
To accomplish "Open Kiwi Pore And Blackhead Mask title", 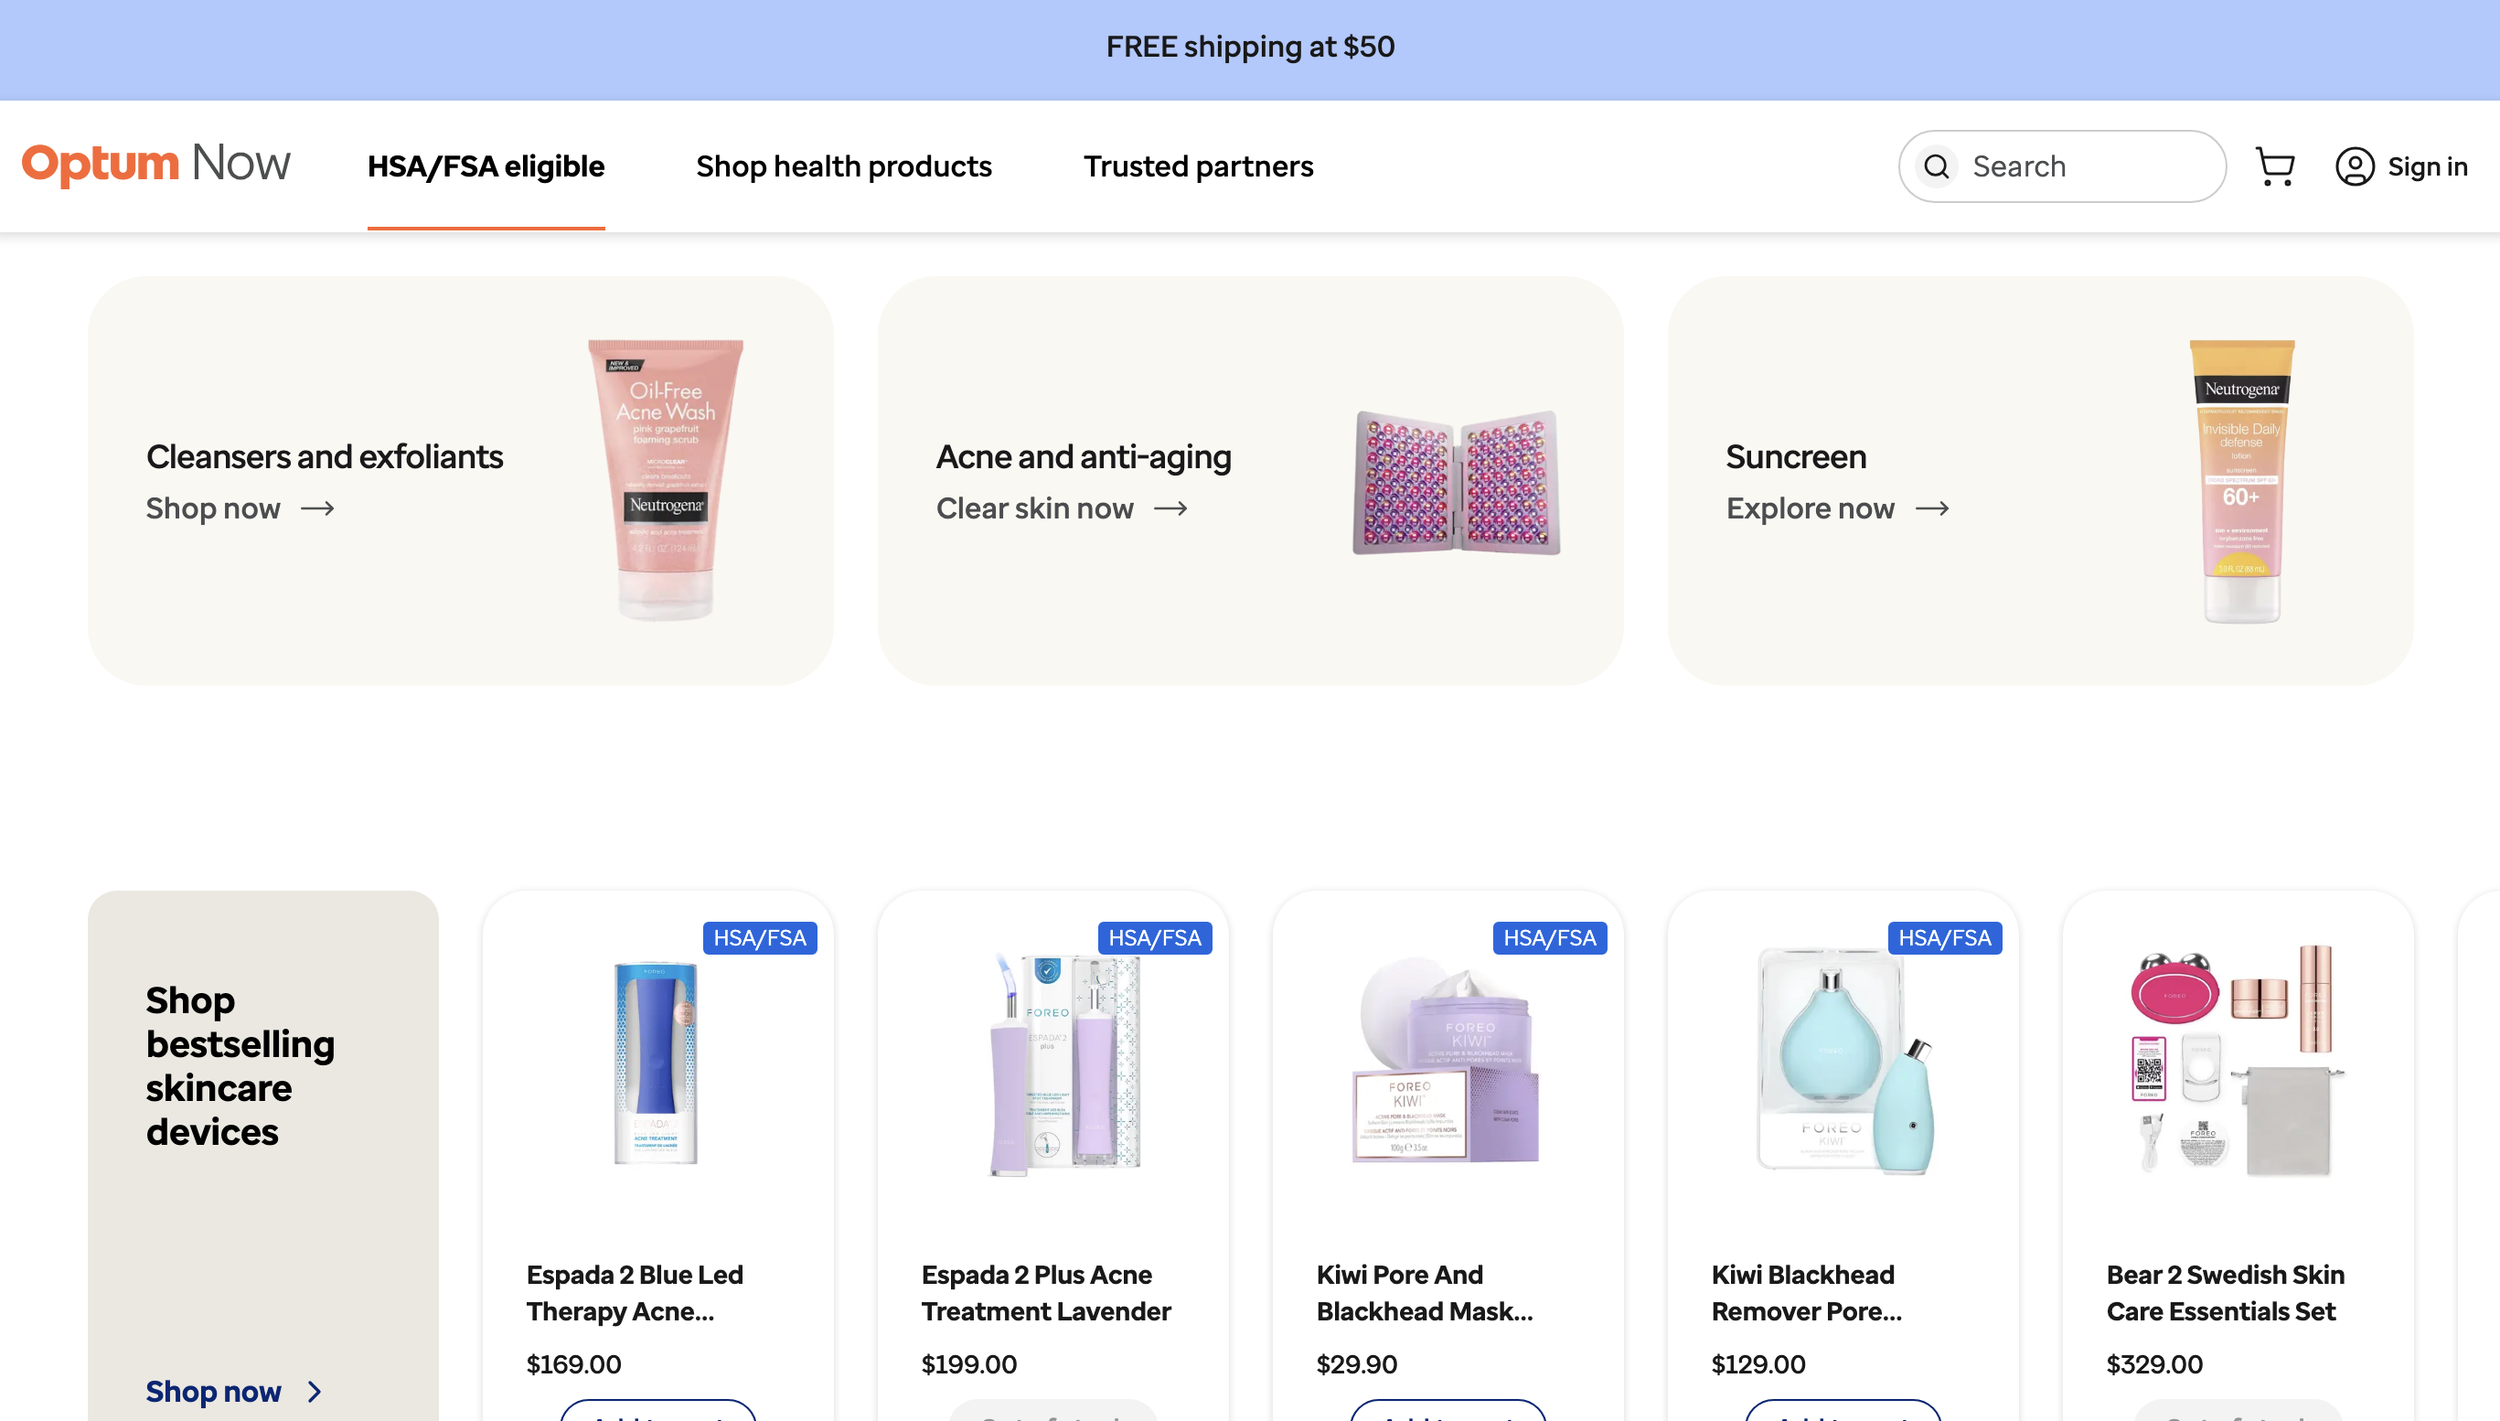I will (1424, 1293).
